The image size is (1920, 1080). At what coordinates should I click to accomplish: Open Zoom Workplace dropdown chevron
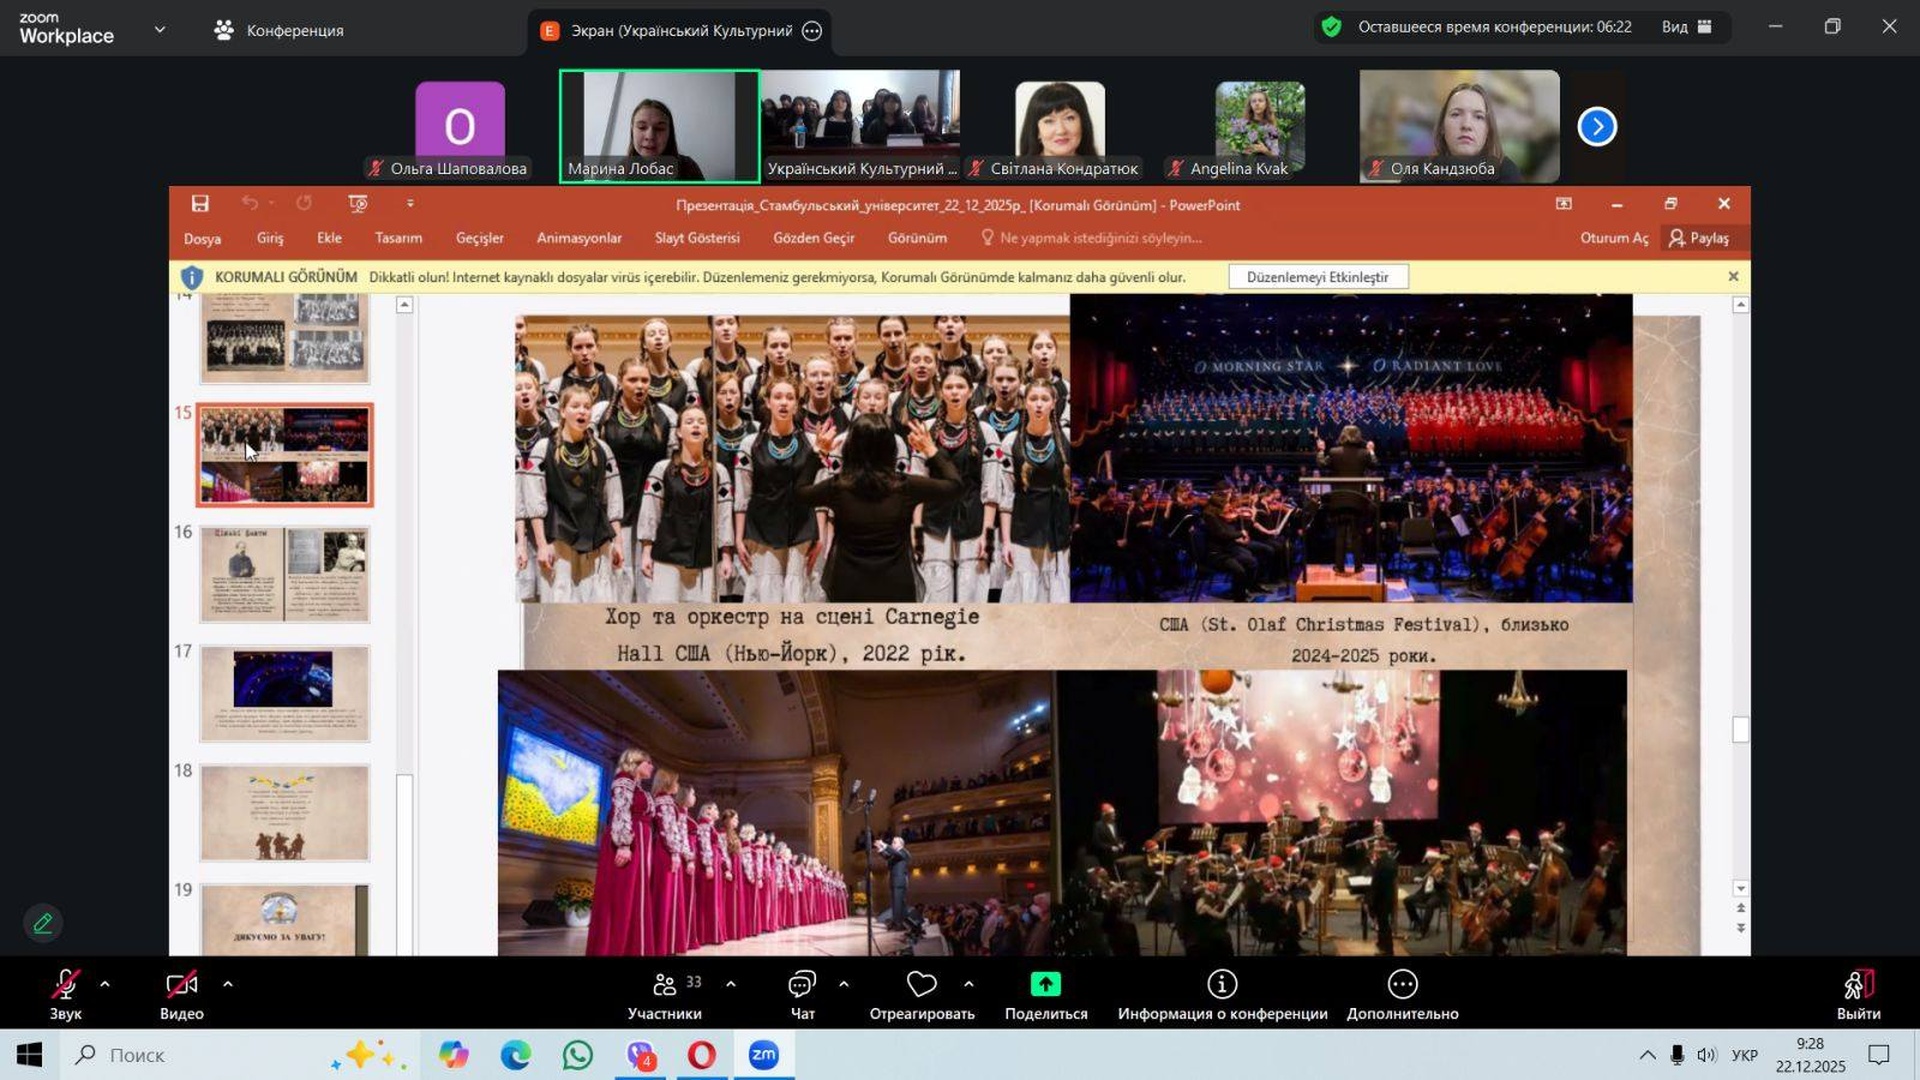(160, 30)
